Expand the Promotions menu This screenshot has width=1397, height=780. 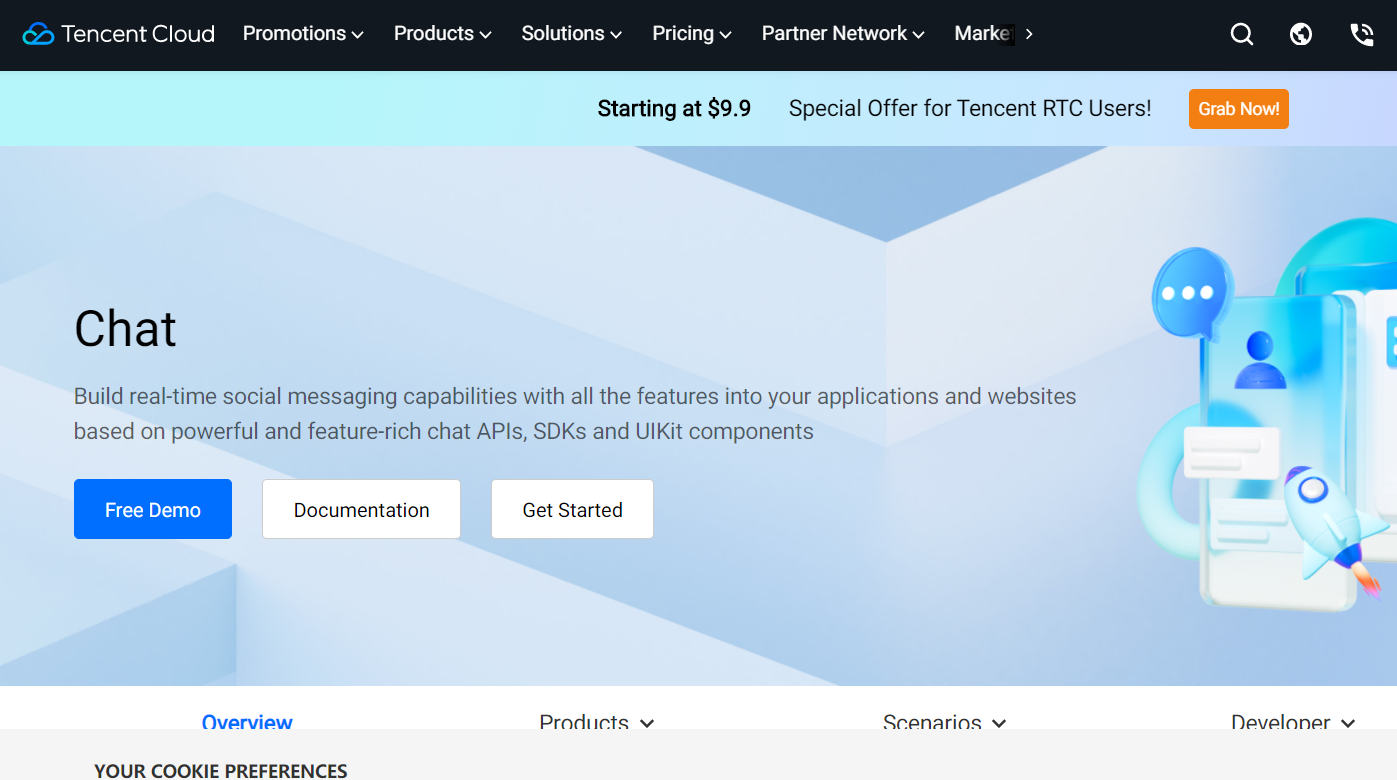click(303, 34)
